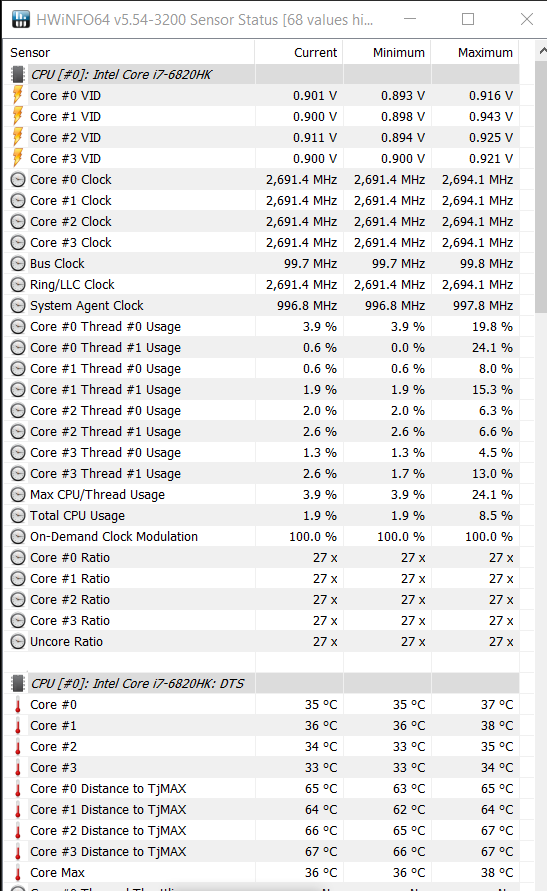
Task: Click clock icon next to Bus Clock
Action: click(x=18, y=264)
